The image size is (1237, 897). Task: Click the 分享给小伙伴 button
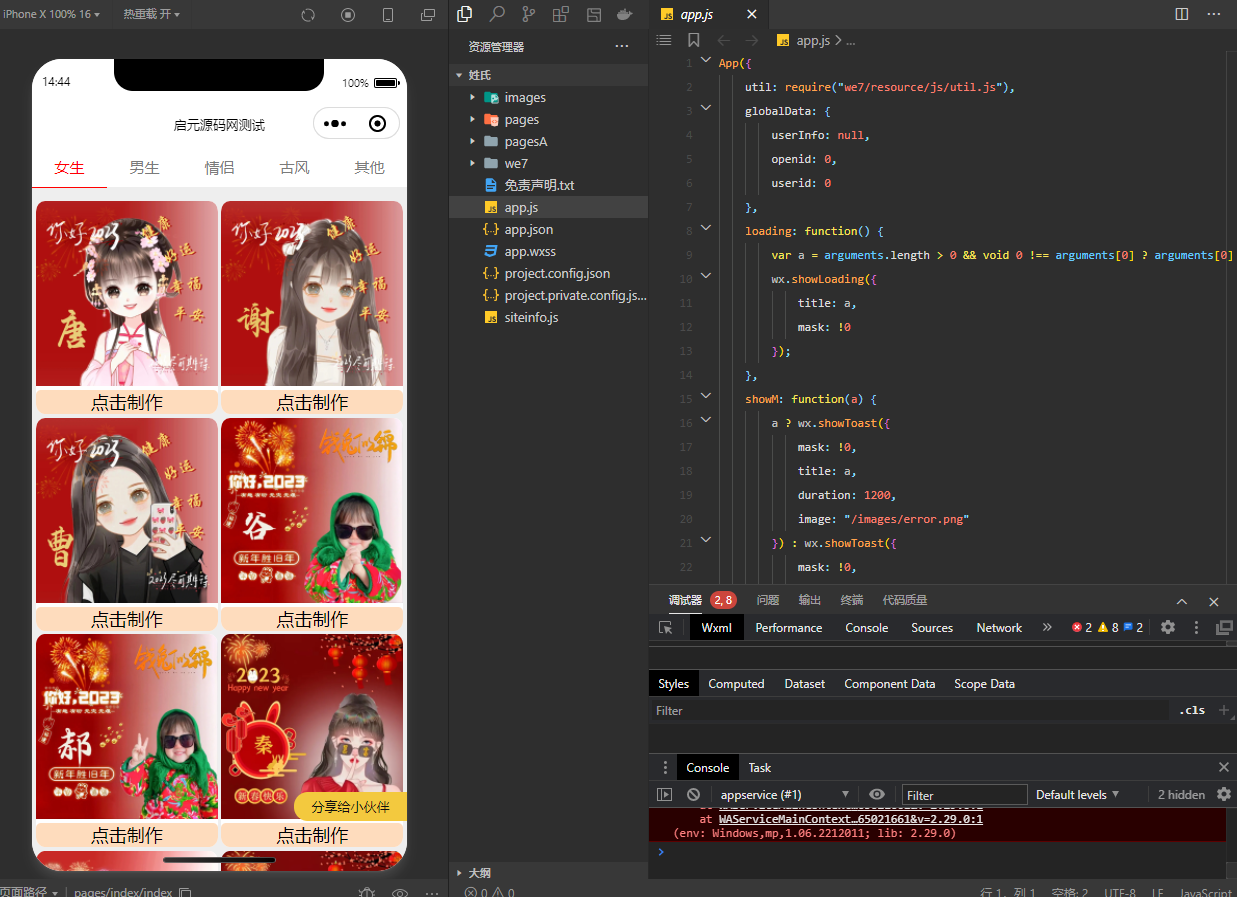pos(350,807)
